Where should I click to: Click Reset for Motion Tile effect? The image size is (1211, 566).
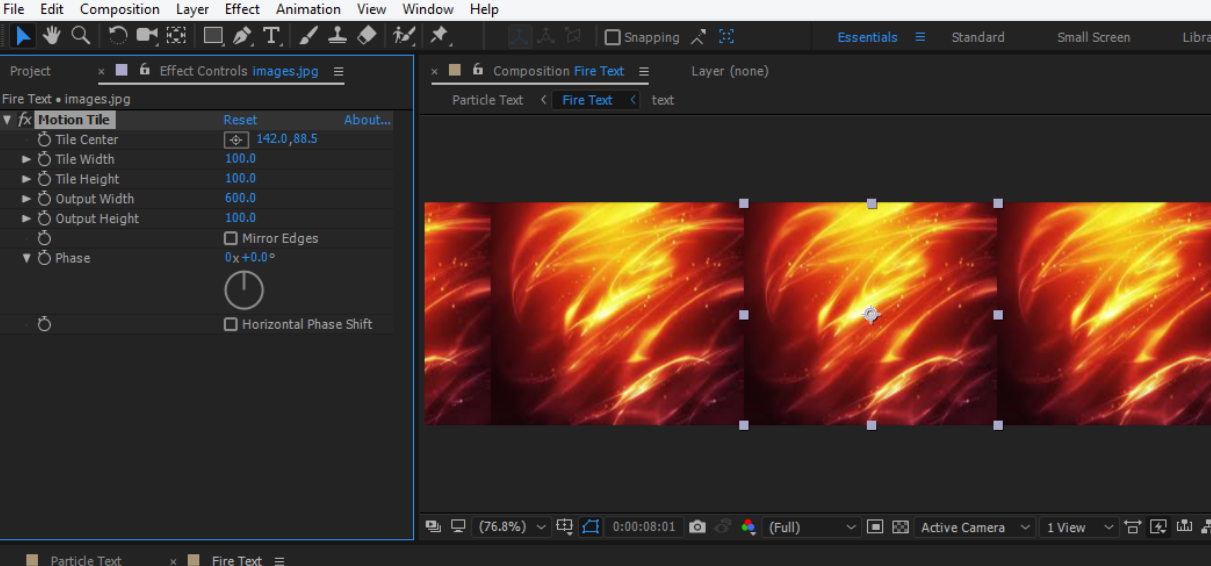click(x=240, y=120)
